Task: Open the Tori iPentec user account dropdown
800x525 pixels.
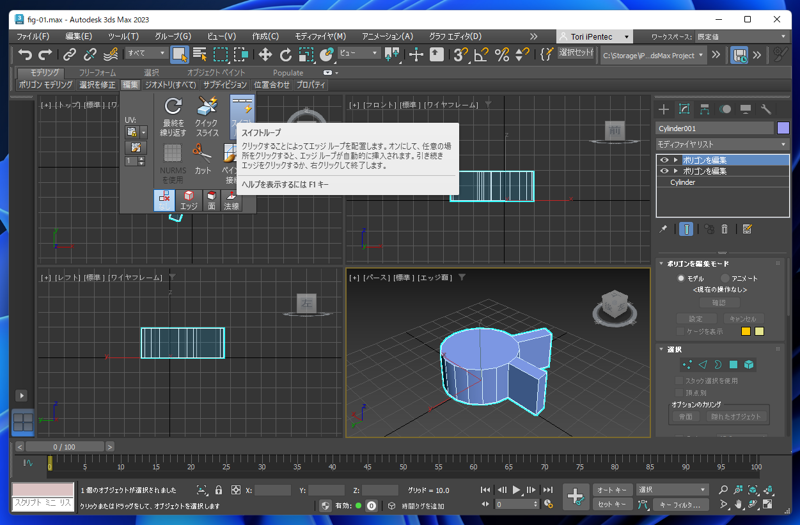Action: click(594, 37)
